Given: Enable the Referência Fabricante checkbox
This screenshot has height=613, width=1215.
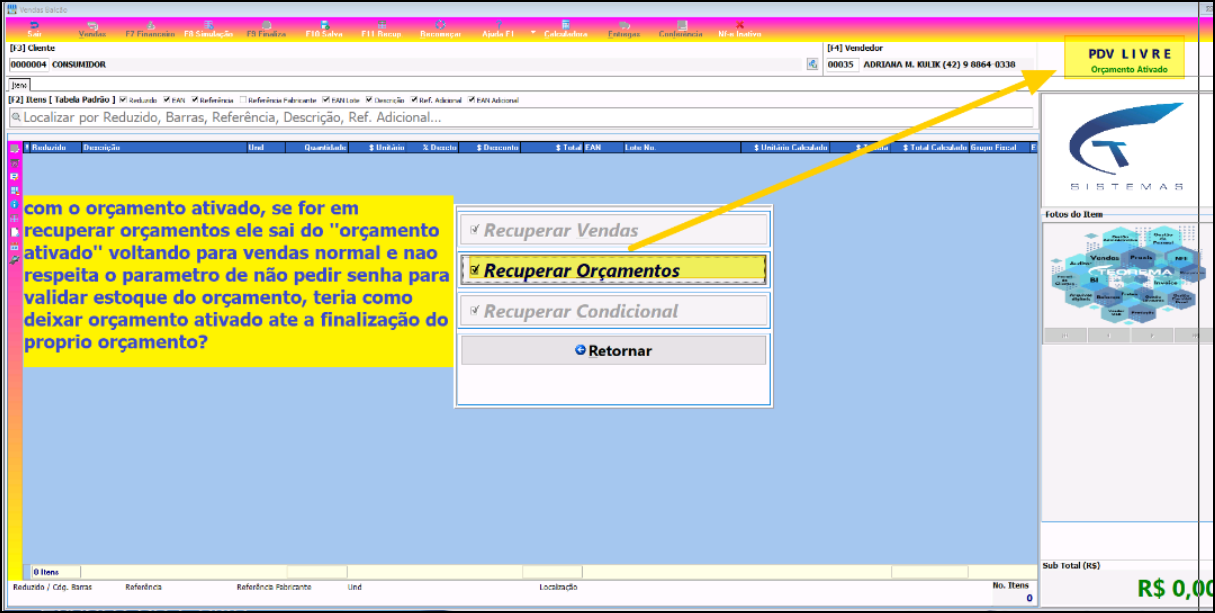Looking at the screenshot, I should (x=243, y=100).
